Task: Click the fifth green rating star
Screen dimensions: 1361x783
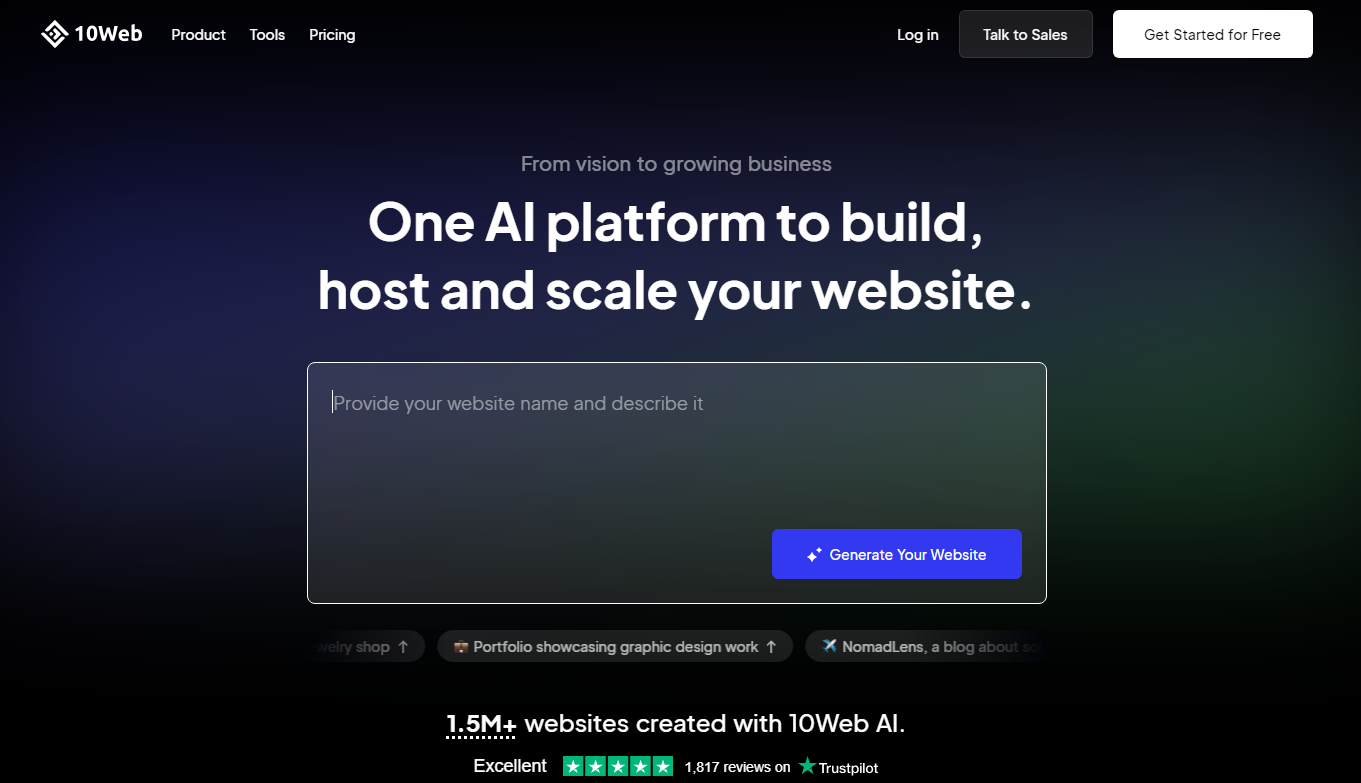Action: tap(663, 767)
